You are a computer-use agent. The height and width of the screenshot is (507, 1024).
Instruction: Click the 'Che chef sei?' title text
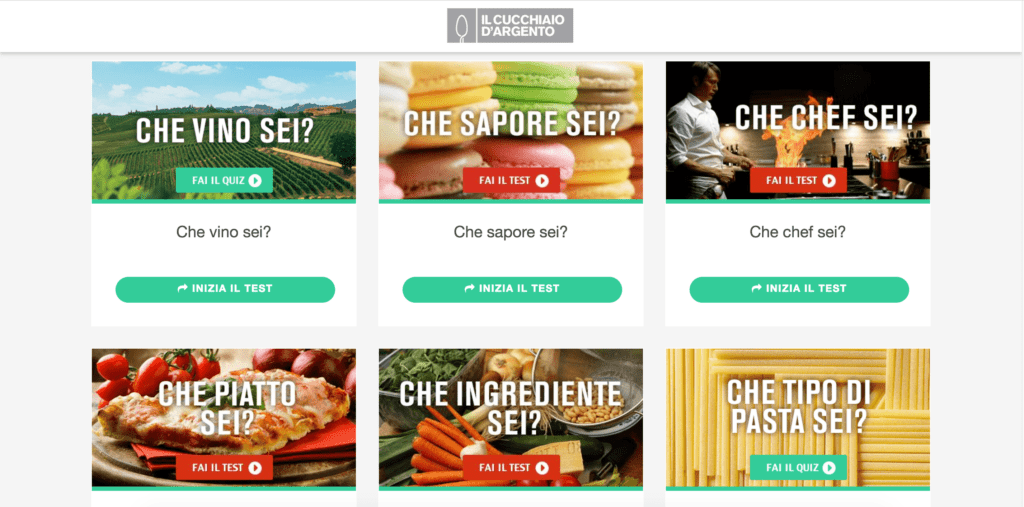[797, 232]
